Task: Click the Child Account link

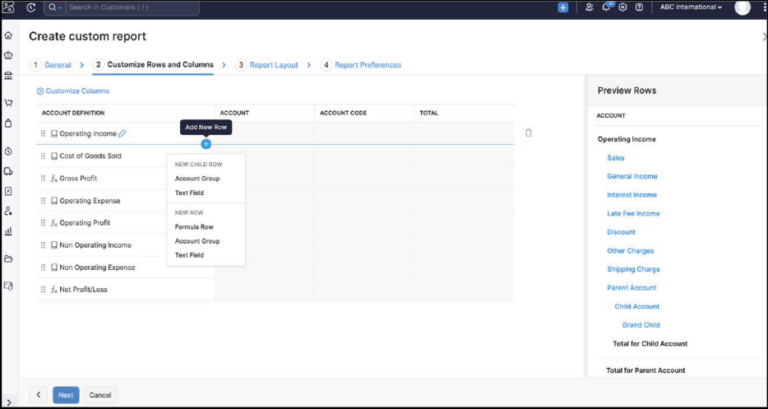Action: 637,307
